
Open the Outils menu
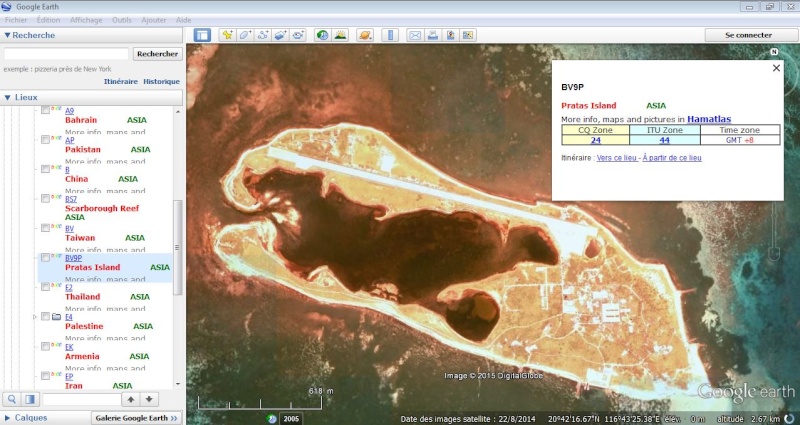tap(122, 20)
